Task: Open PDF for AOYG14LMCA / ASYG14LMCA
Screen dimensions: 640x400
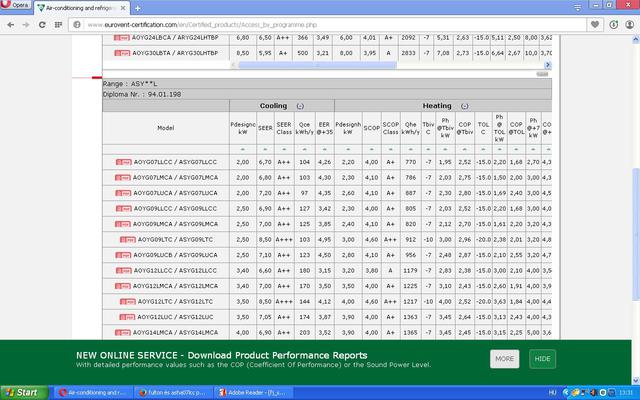Action: (x=123, y=333)
